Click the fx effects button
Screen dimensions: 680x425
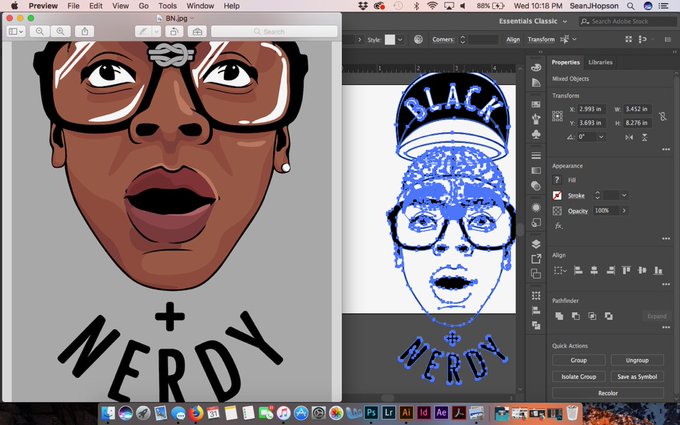[x=558, y=226]
